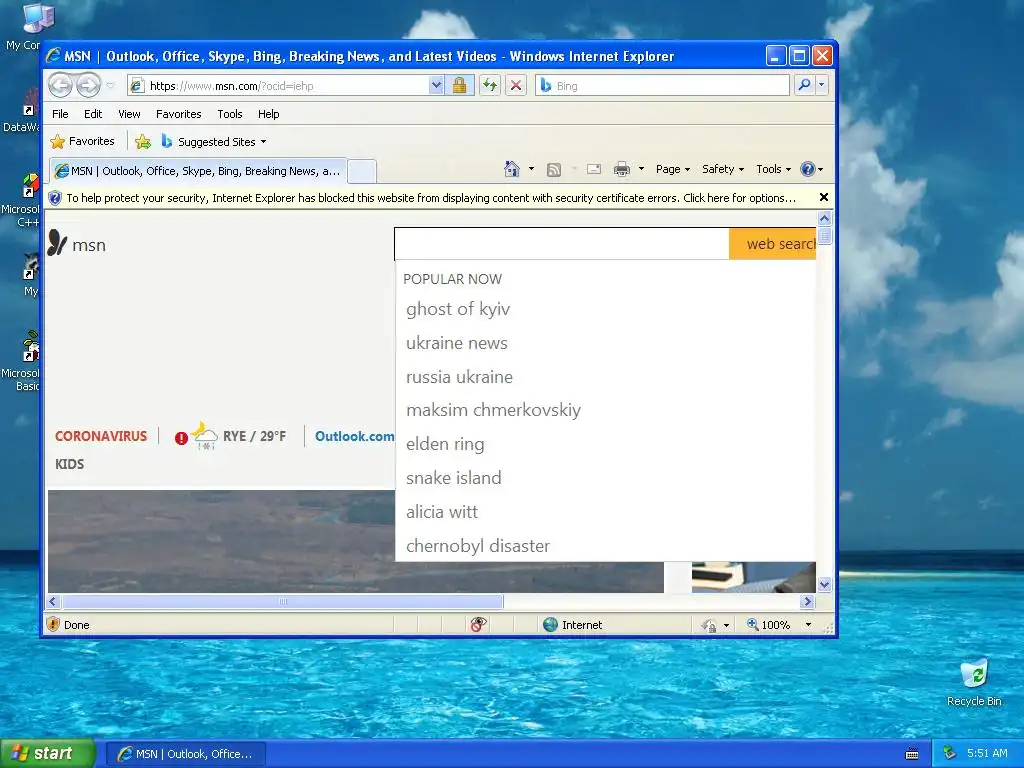Screen dimensions: 1024x768
Task: Click the orange web search button
Action: pyautogui.click(x=773, y=244)
